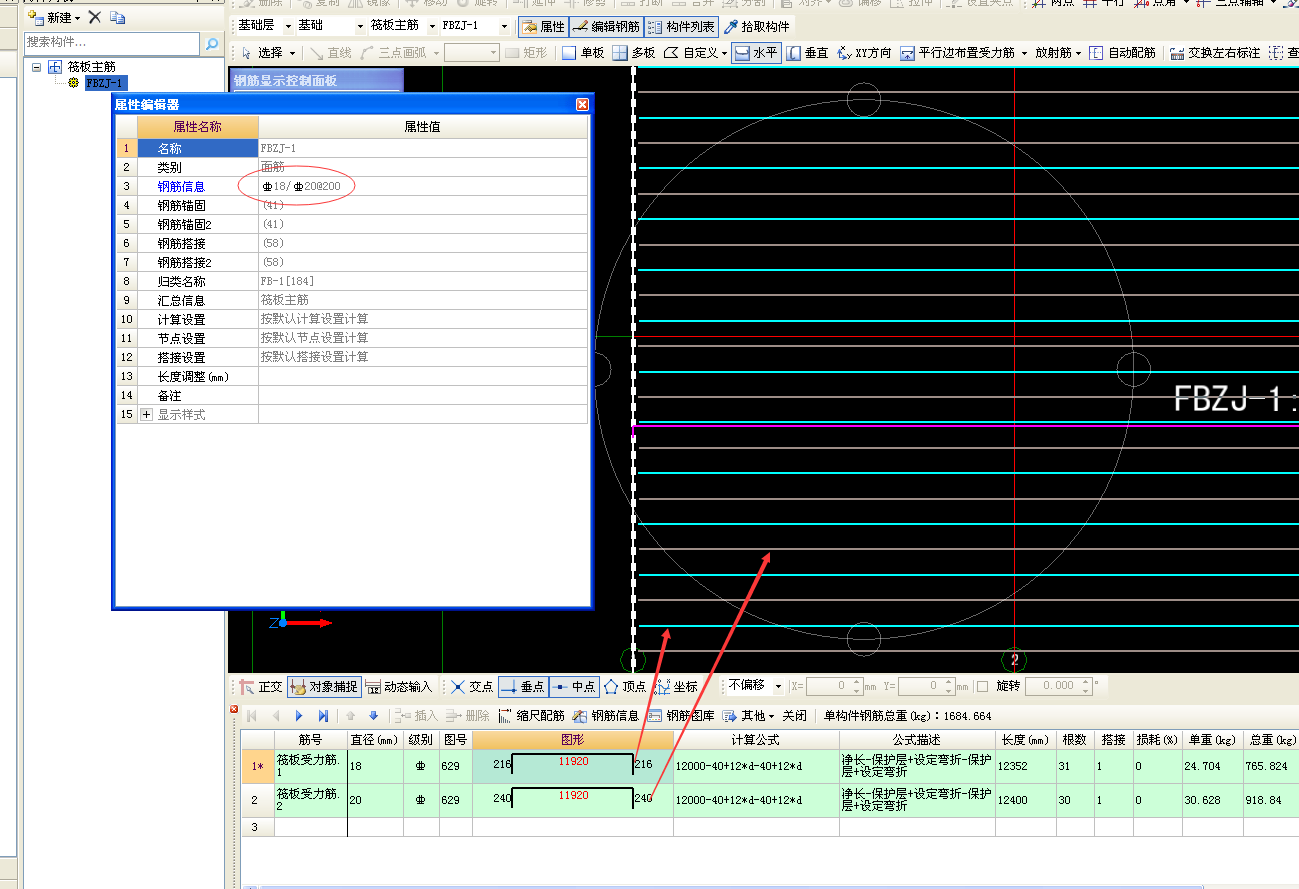Click the 长度调整(mm) property value cell

pos(423,376)
